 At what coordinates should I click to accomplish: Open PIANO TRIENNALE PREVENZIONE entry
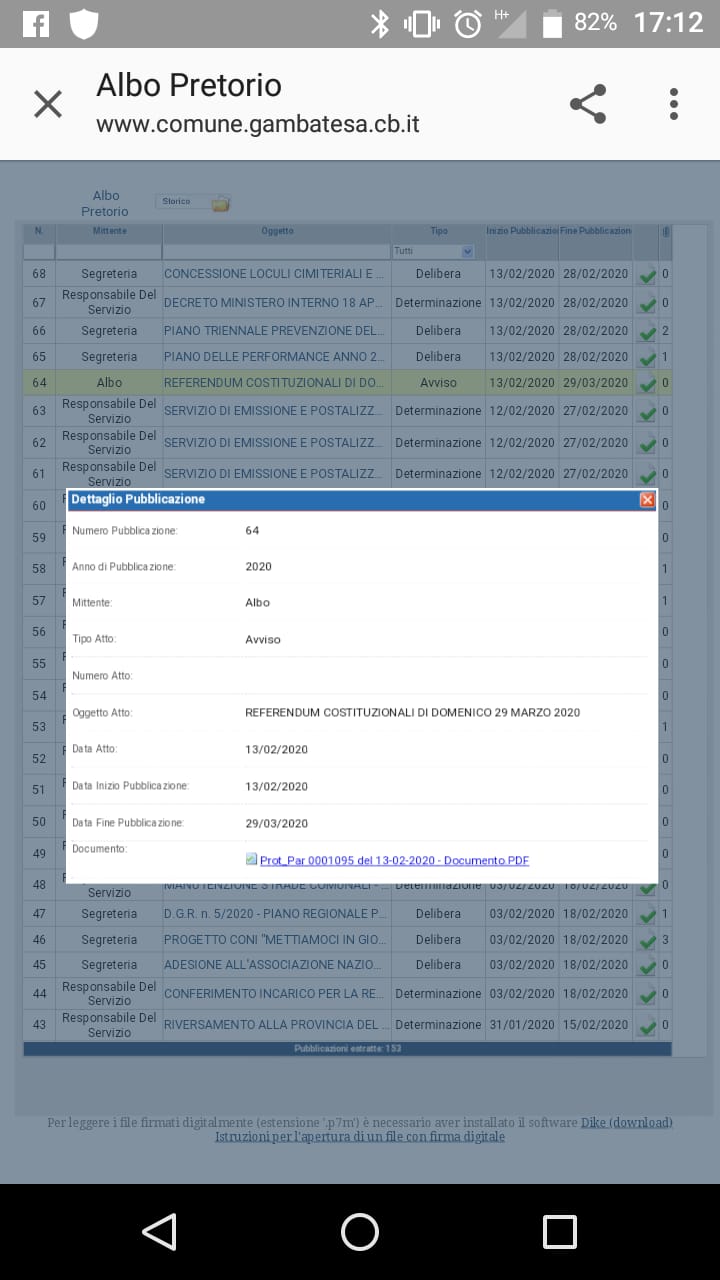(x=274, y=331)
